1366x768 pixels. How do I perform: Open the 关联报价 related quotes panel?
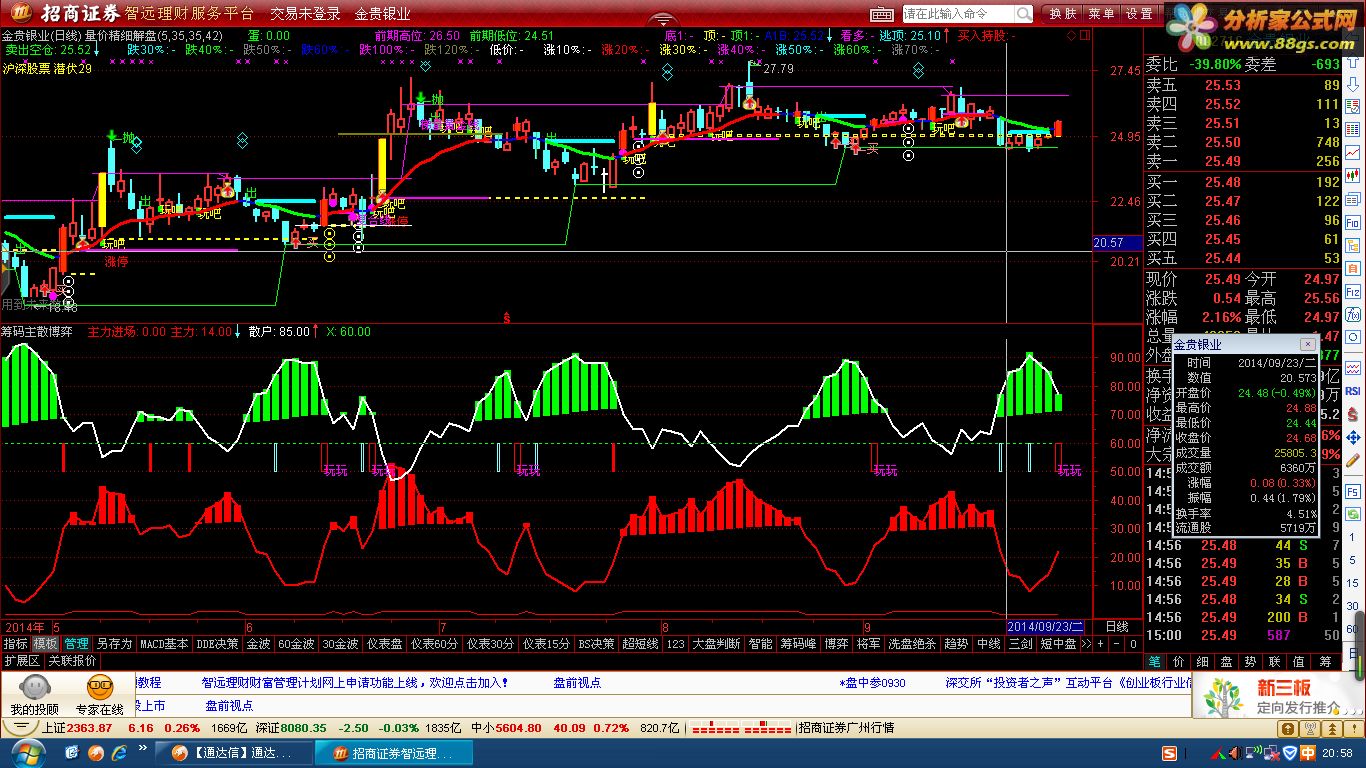(x=73, y=661)
